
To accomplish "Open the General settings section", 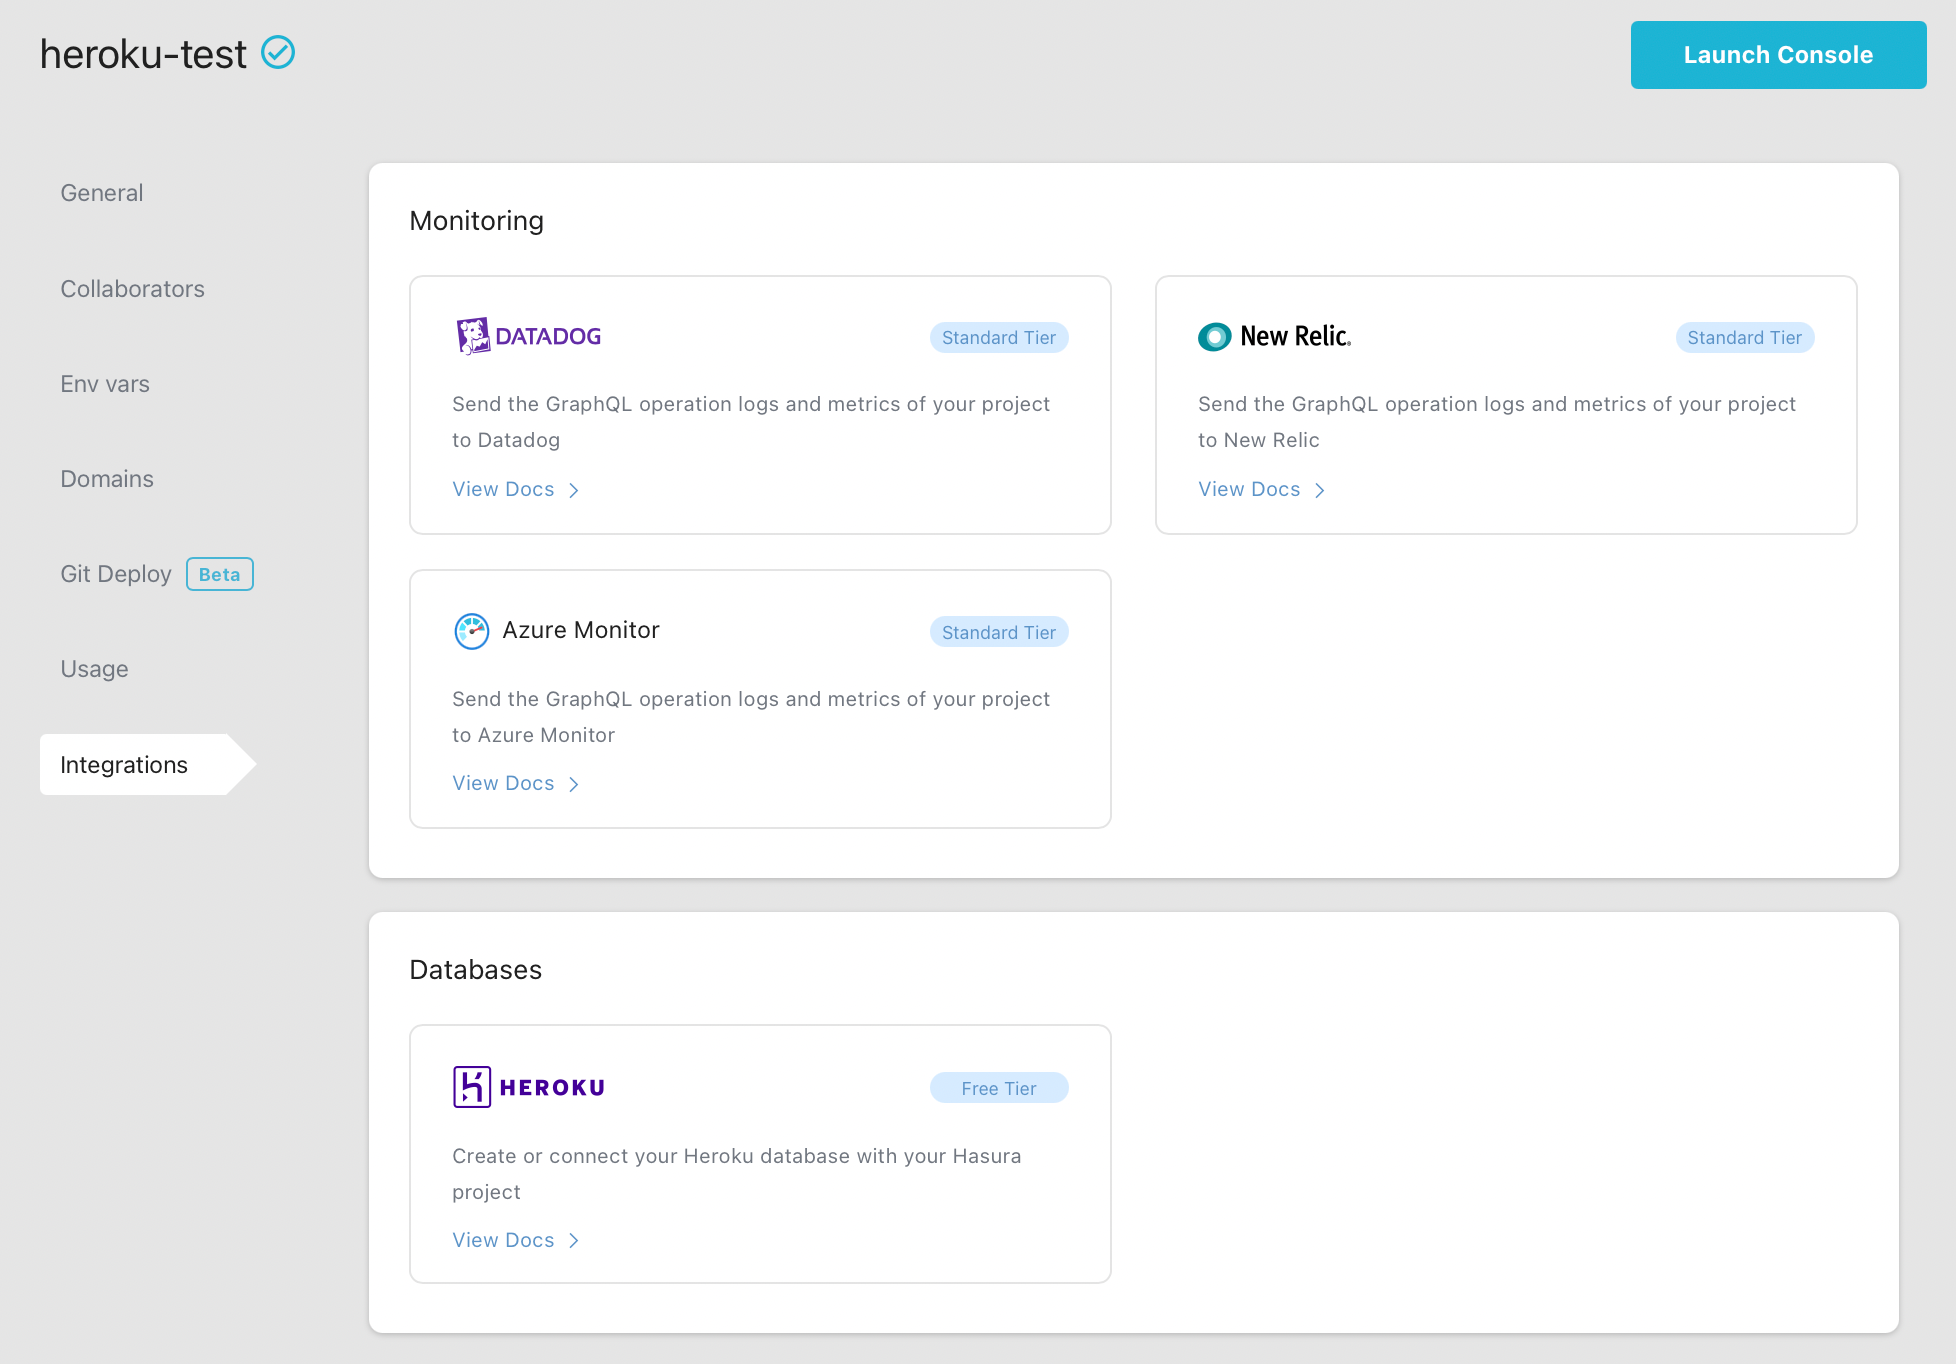I will (101, 192).
